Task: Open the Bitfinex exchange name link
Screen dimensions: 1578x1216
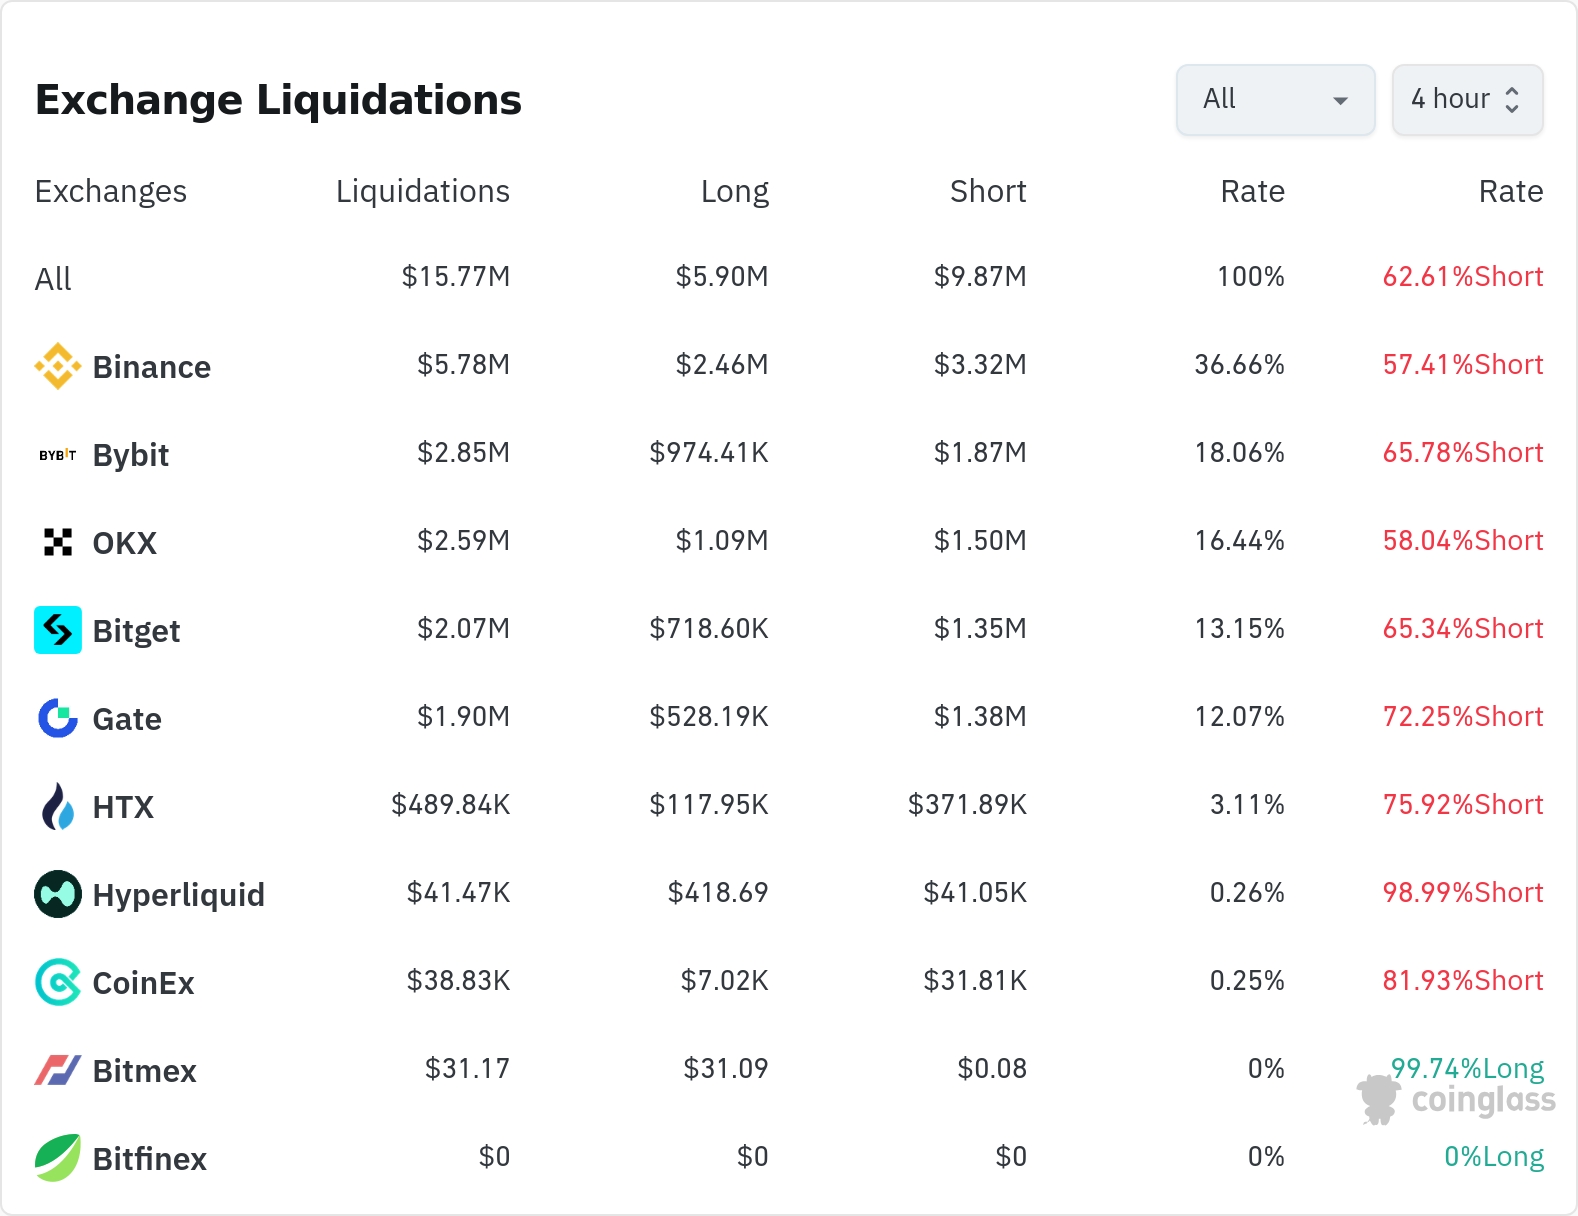Action: click(x=149, y=1159)
